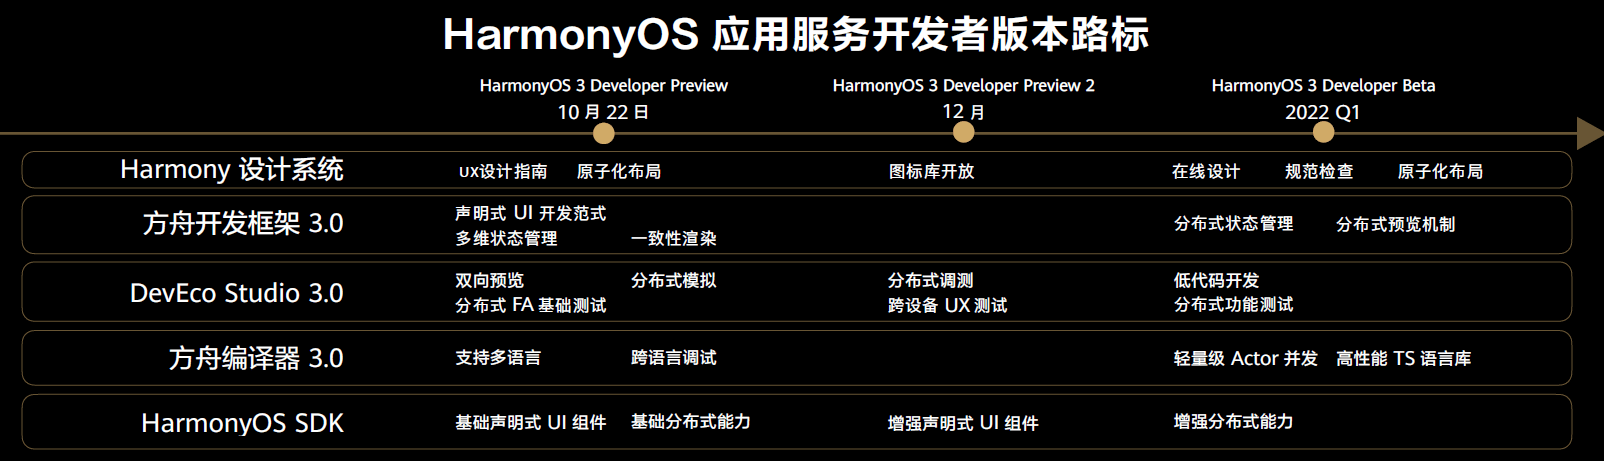Screen dimensions: 1604x461
Task: Select the DevEco Studio 3.0 row label
Action: tap(237, 293)
